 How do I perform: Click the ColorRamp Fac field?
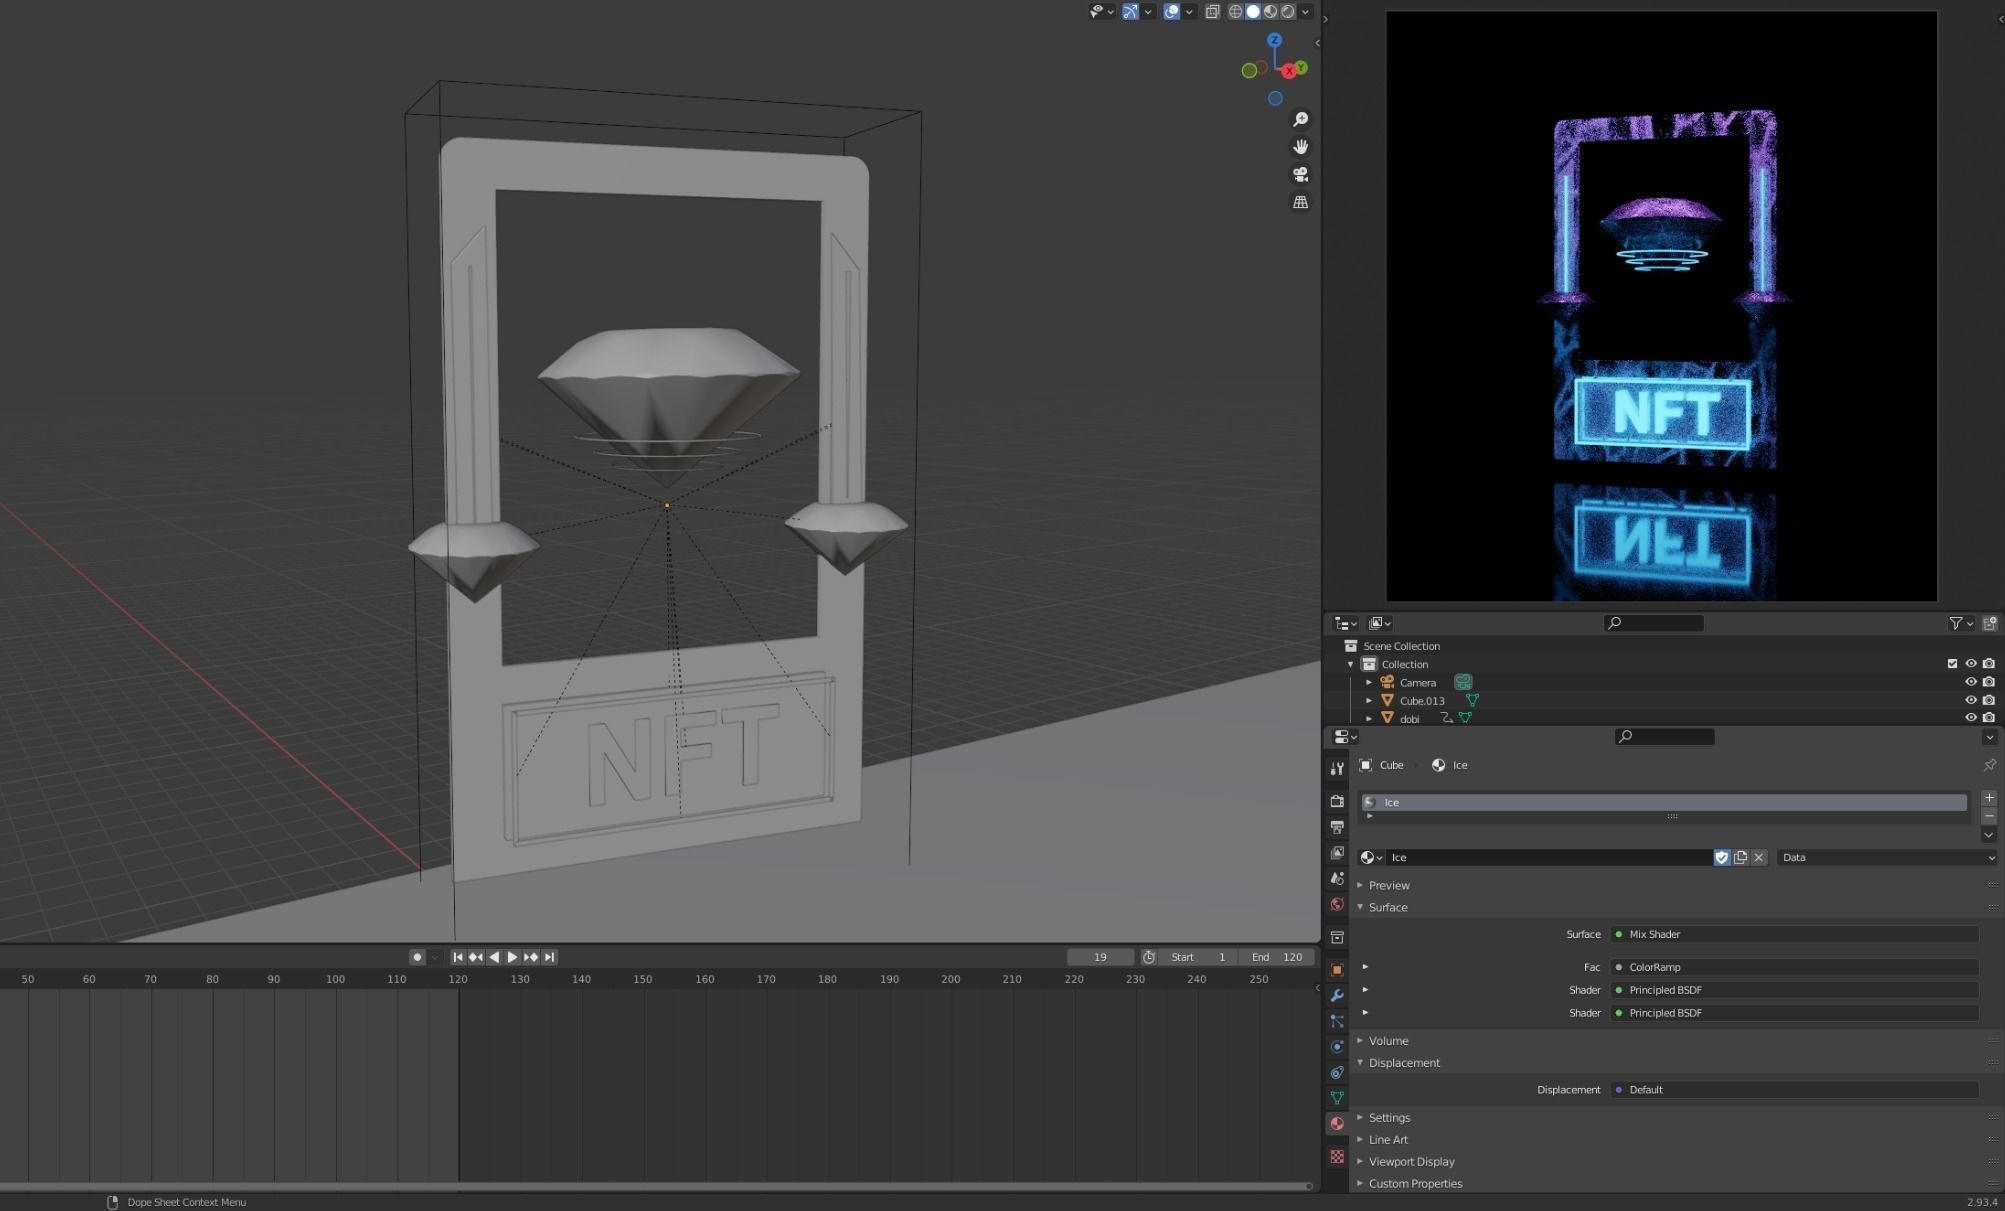(x=1794, y=967)
